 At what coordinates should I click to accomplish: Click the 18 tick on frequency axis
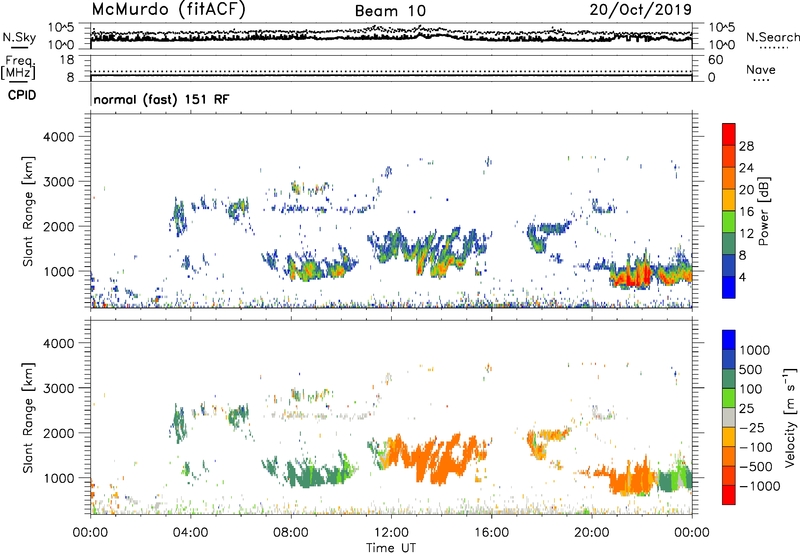[66, 60]
